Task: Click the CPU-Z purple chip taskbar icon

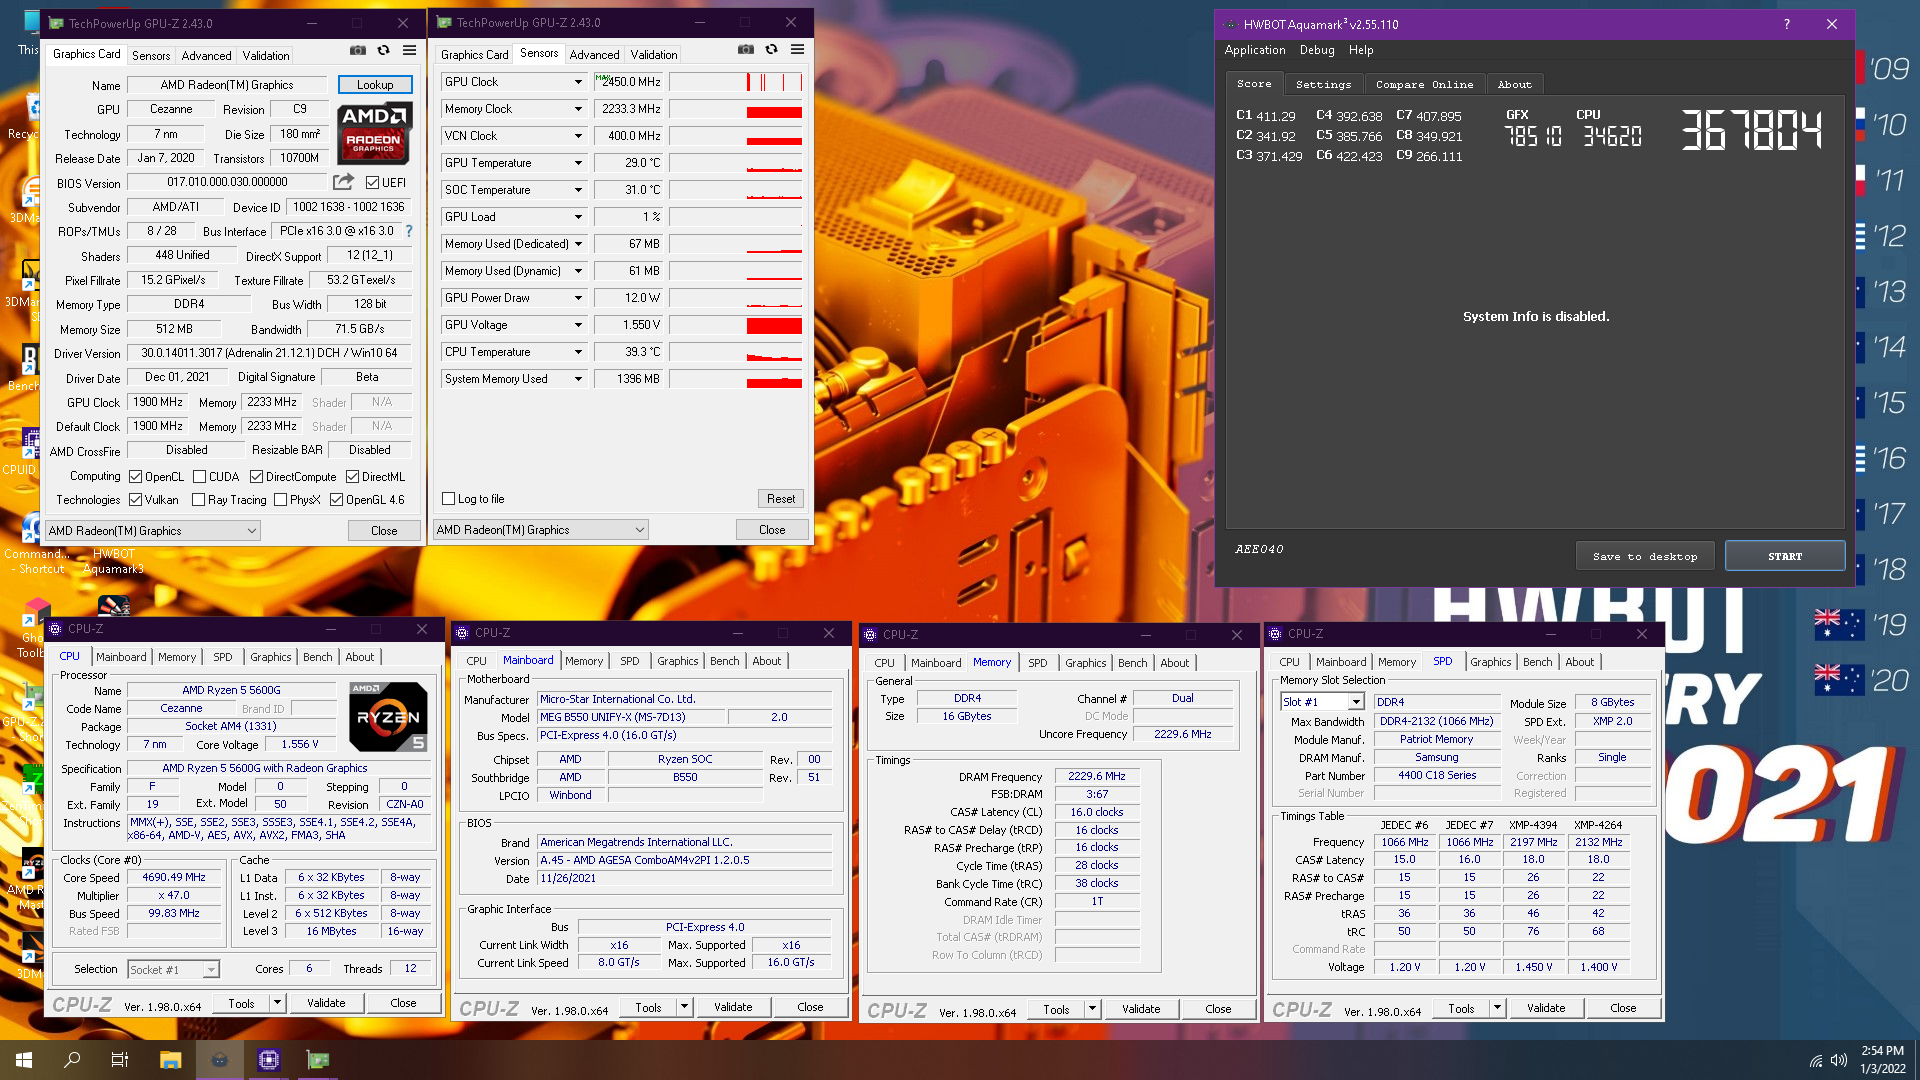Action: click(269, 1060)
